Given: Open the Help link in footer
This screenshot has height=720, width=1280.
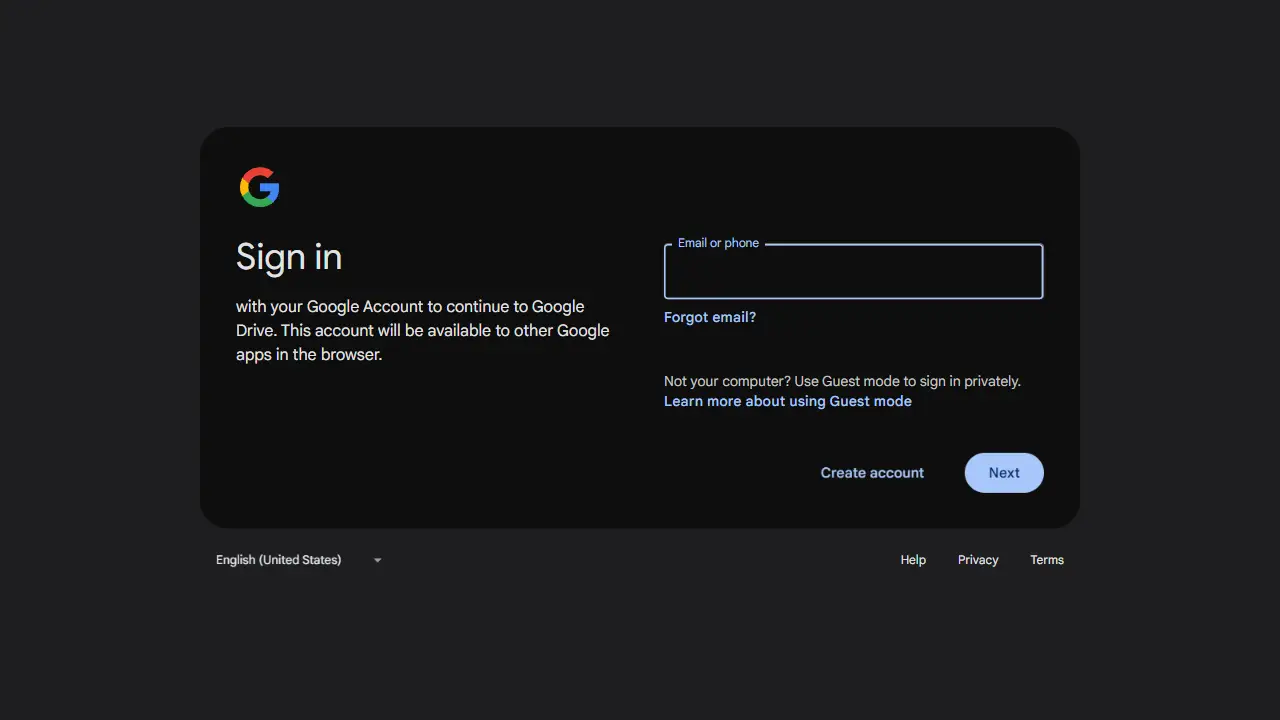Looking at the screenshot, I should [913, 560].
